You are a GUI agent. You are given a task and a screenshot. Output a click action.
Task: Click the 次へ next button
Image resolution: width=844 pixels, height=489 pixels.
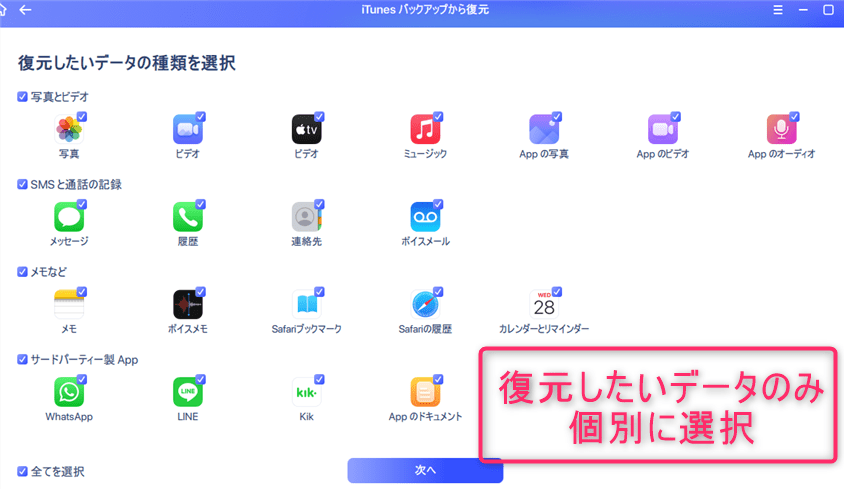tap(425, 470)
